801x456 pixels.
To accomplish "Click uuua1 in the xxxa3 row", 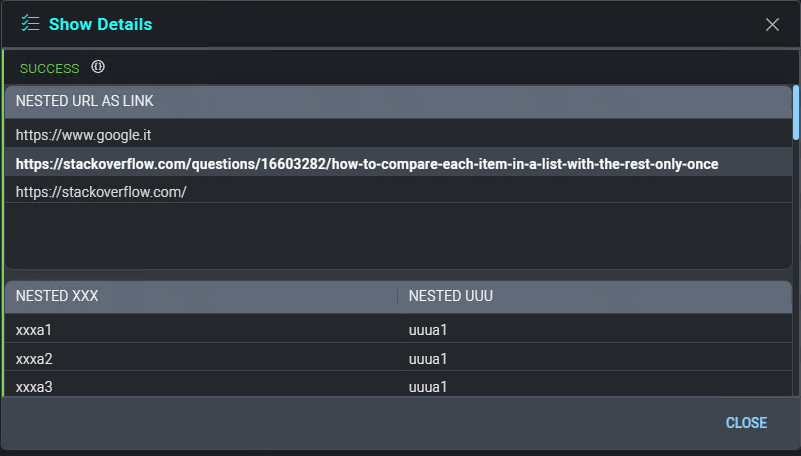I will coord(428,386).
